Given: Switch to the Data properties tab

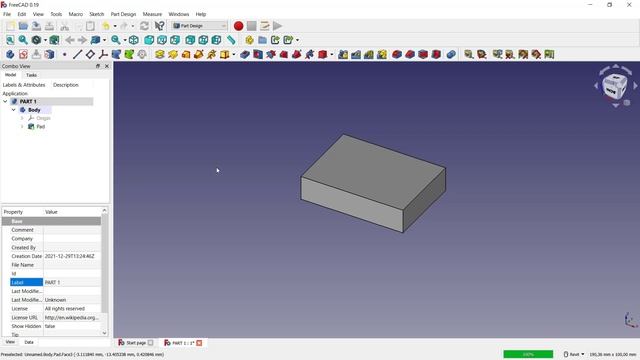Looking at the screenshot, I should tap(29, 342).
